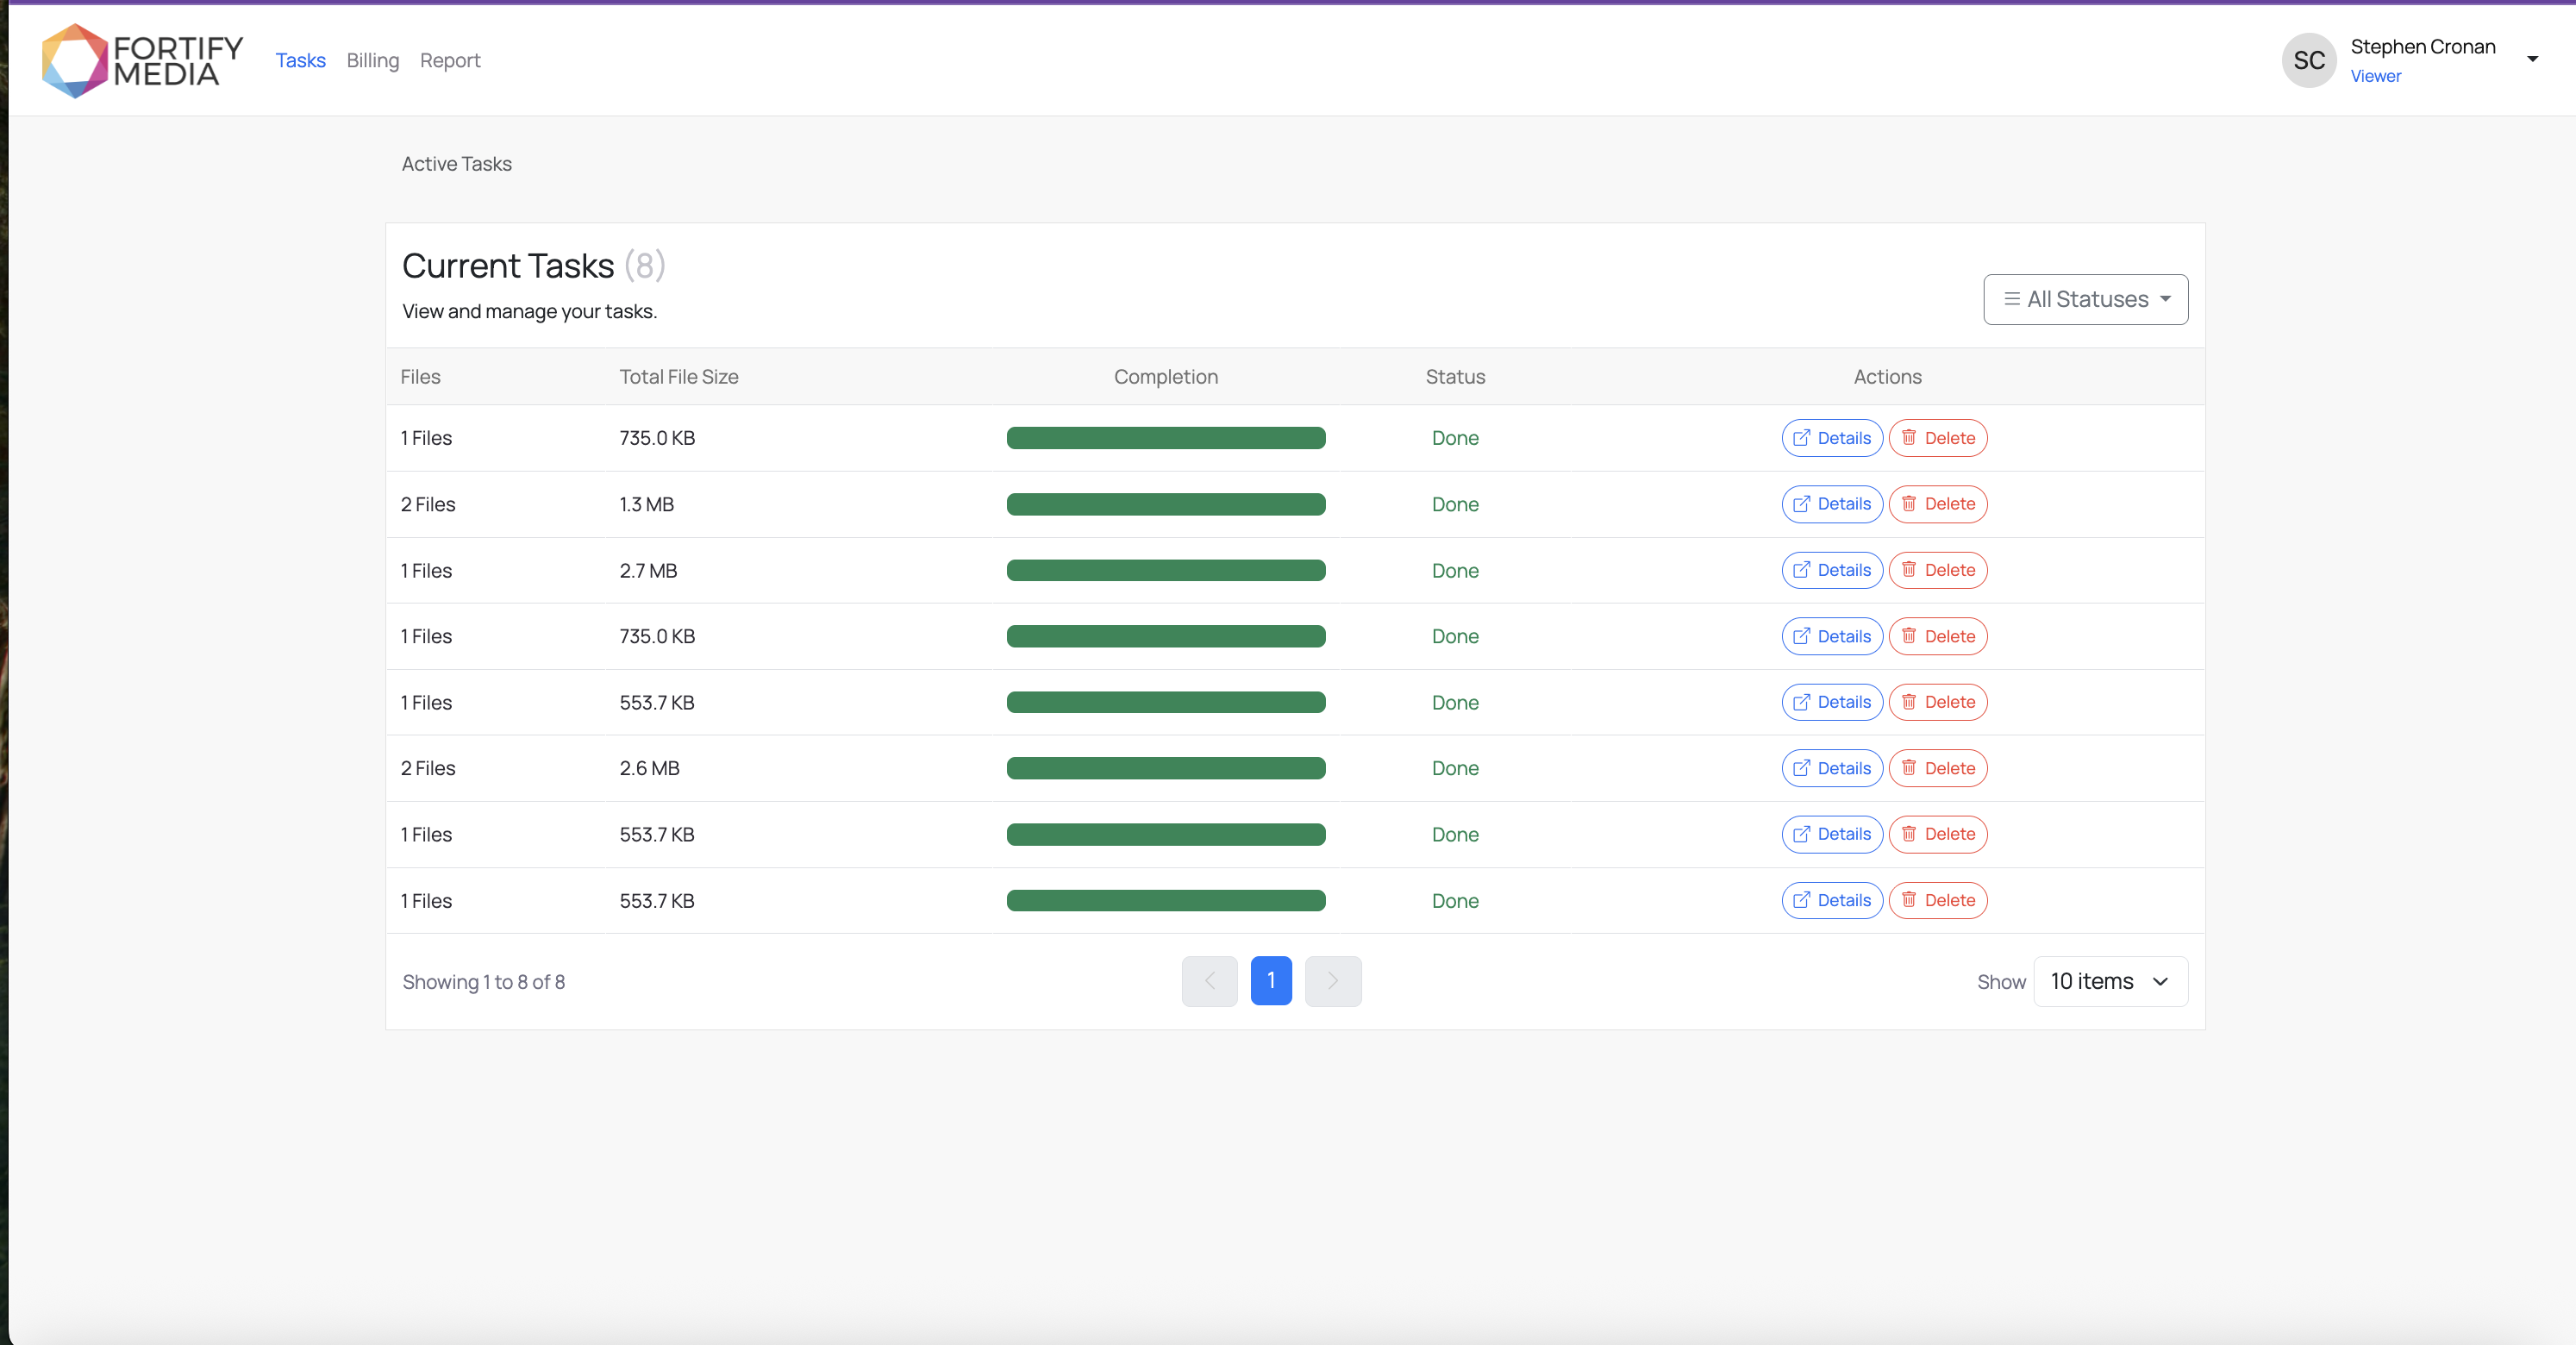
Task: Go to the previous page with the left chevron
Action: point(1209,981)
